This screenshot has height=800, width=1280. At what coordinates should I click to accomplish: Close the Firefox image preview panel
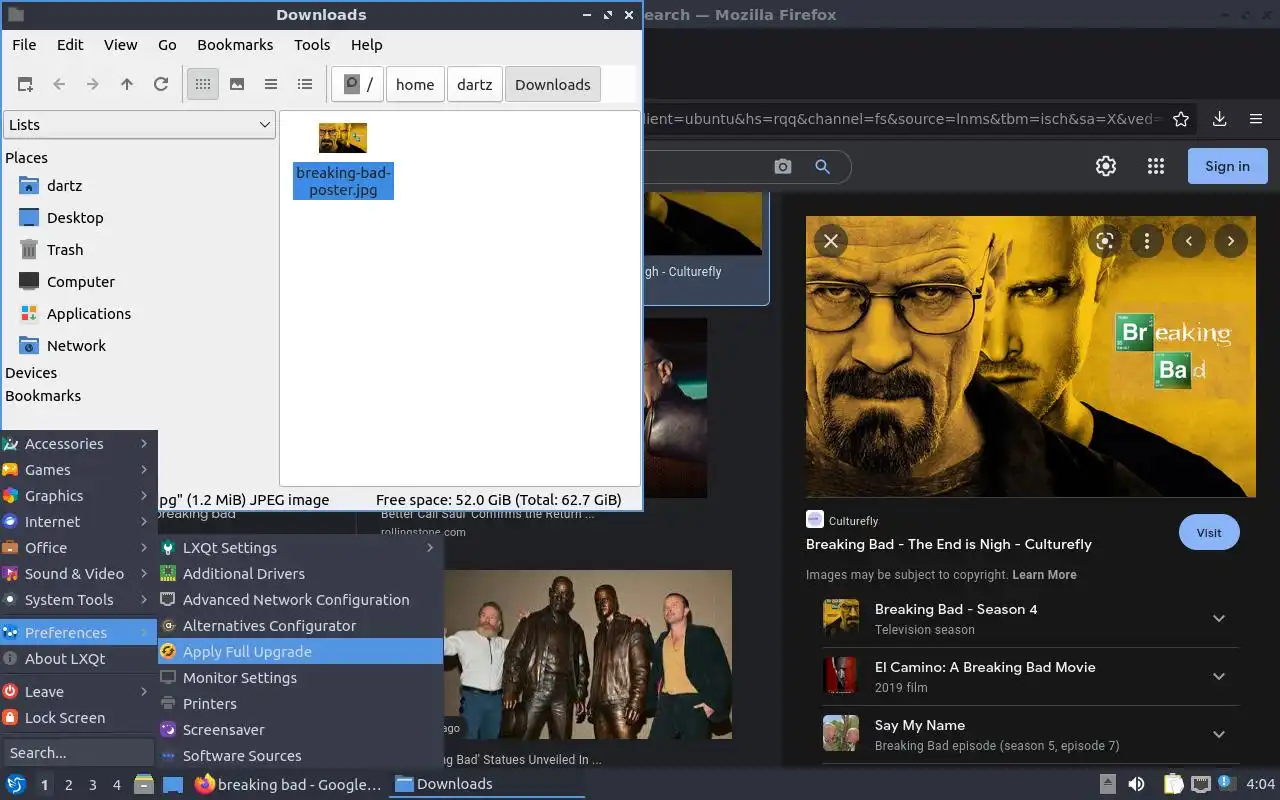831,241
